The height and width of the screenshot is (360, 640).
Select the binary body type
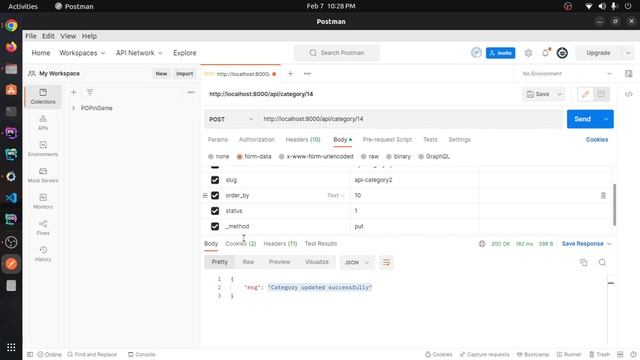click(x=389, y=156)
